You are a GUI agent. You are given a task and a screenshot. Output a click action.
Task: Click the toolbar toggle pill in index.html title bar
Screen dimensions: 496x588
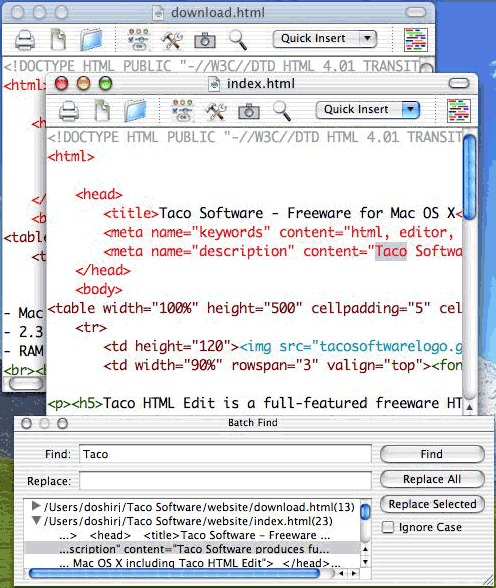click(459, 83)
